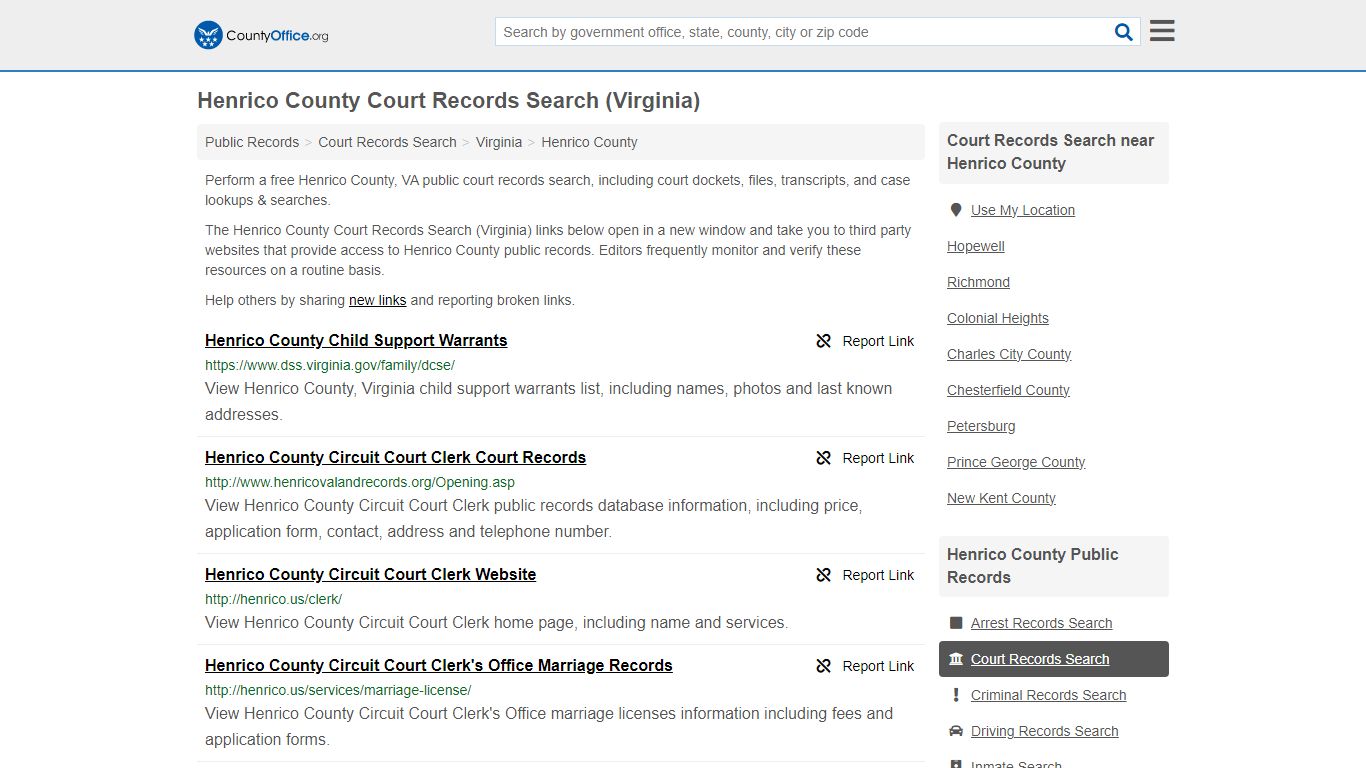Viewport: 1366px width, 768px height.
Task: Click the Criminal Records exclamation icon
Action: 956,695
